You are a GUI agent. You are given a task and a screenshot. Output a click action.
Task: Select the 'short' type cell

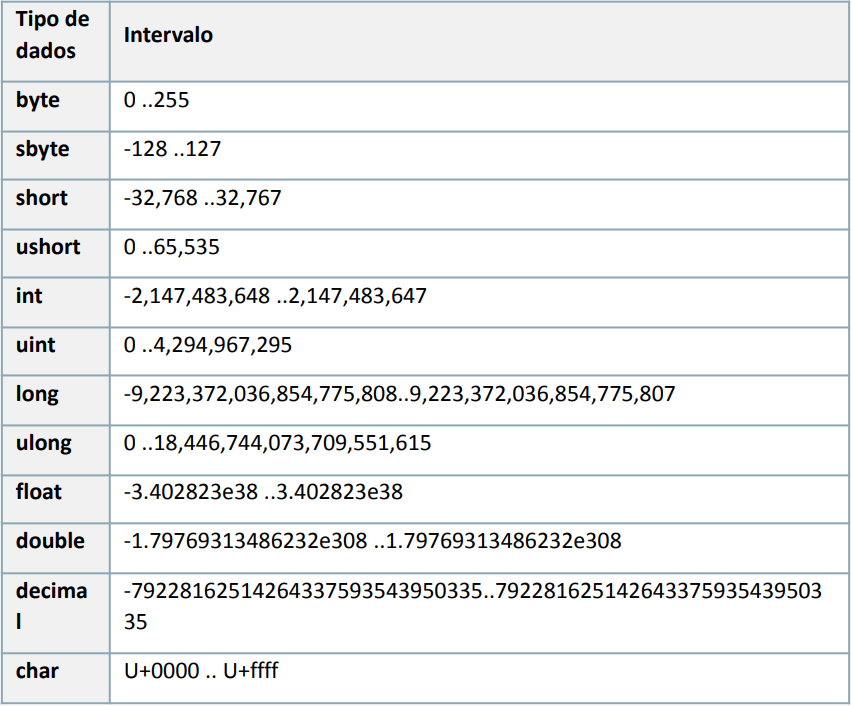pyautogui.click(x=42, y=198)
